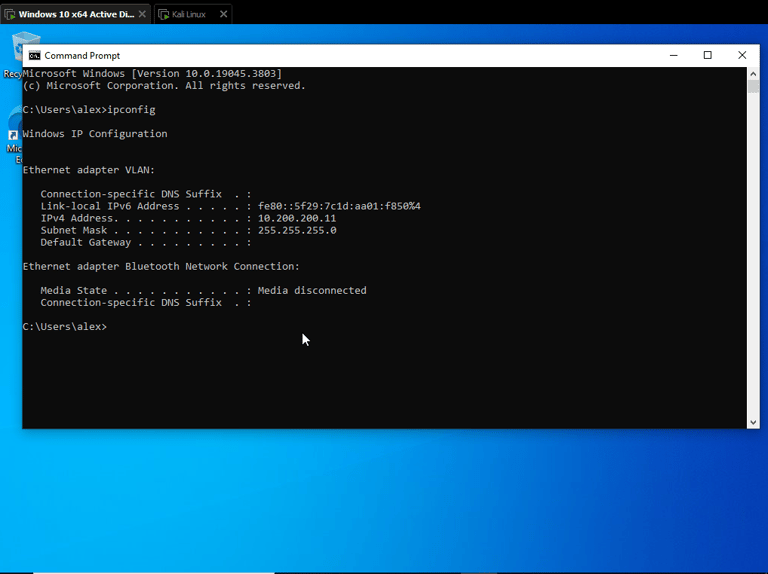Click the IPv4 address 10.200.200.11
768x574 pixels.
pyautogui.click(x=297, y=218)
